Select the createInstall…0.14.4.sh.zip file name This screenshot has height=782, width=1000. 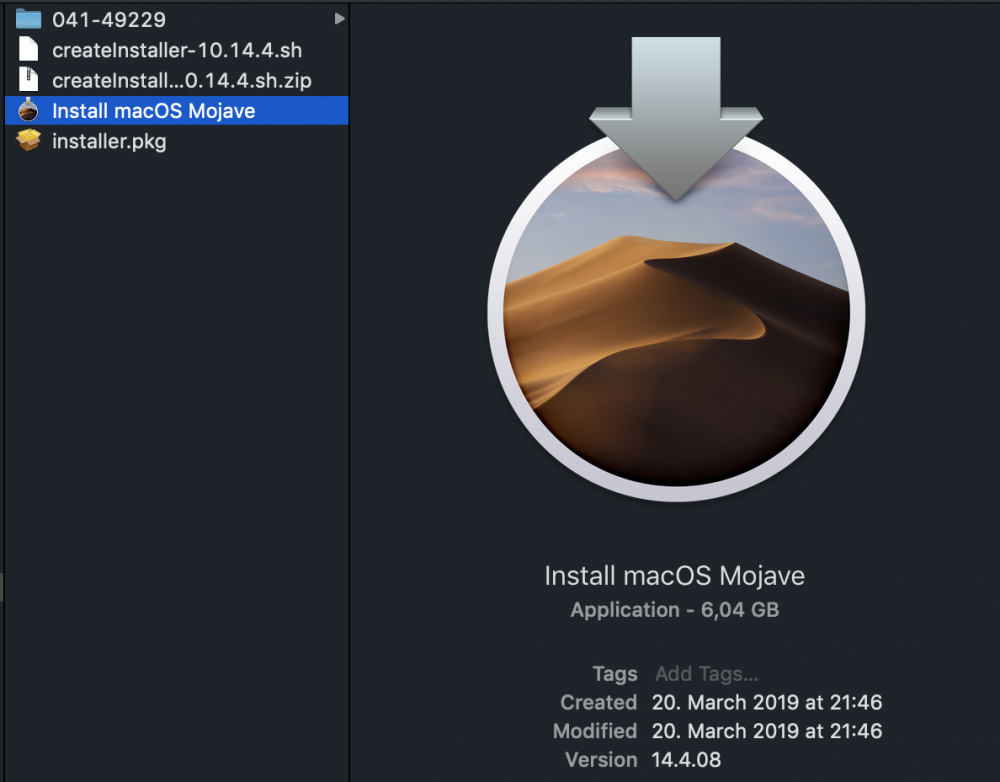click(182, 81)
